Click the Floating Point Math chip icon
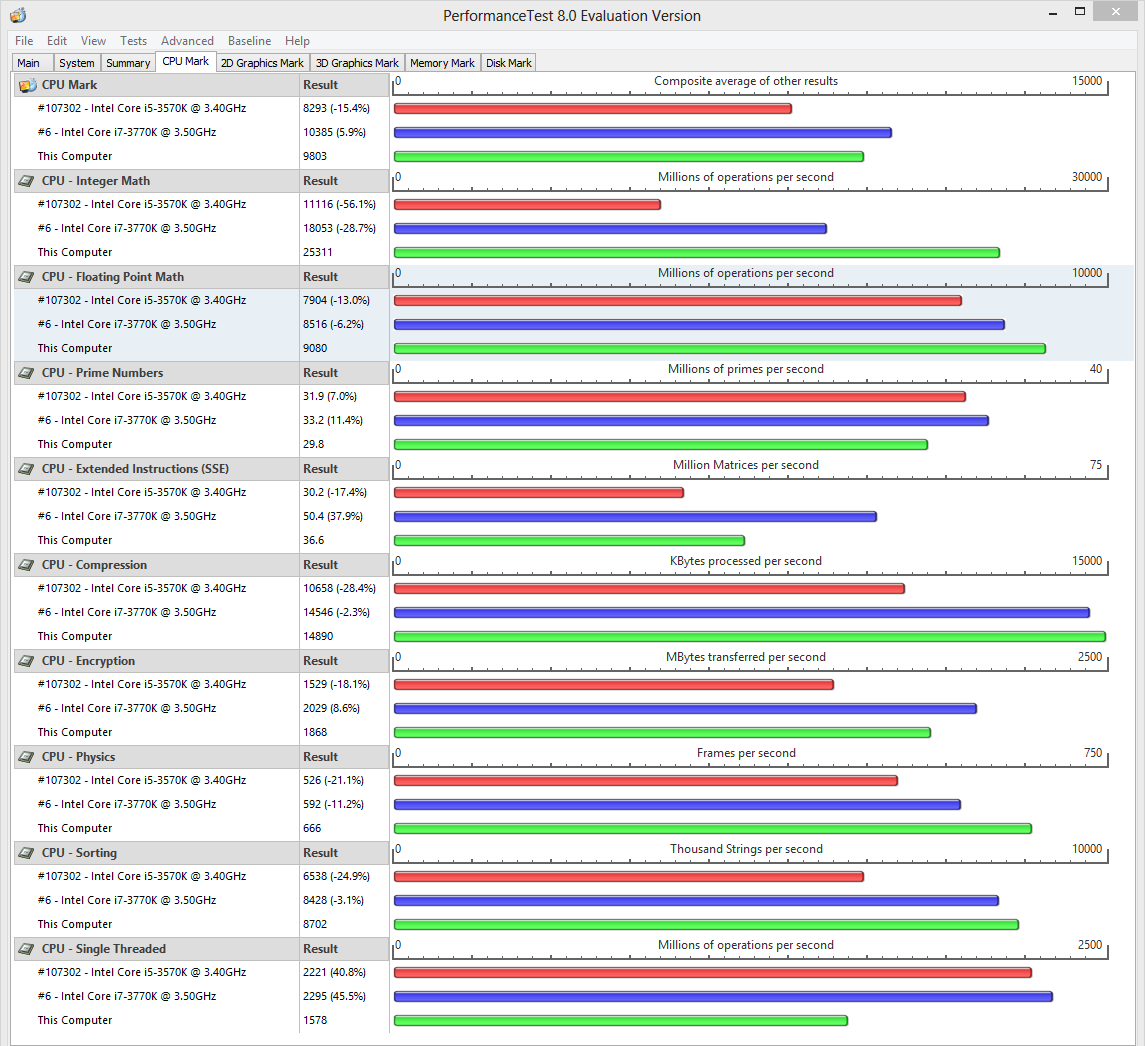This screenshot has height=1046, width=1145. [26, 277]
